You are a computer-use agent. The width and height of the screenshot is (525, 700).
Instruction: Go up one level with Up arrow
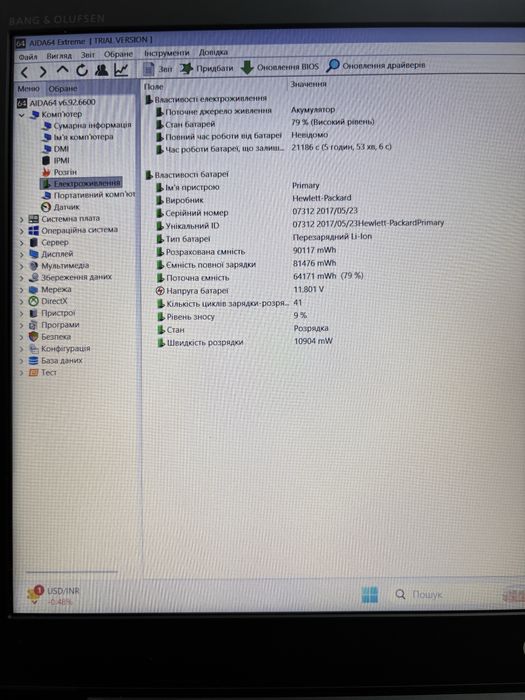[x=62, y=71]
